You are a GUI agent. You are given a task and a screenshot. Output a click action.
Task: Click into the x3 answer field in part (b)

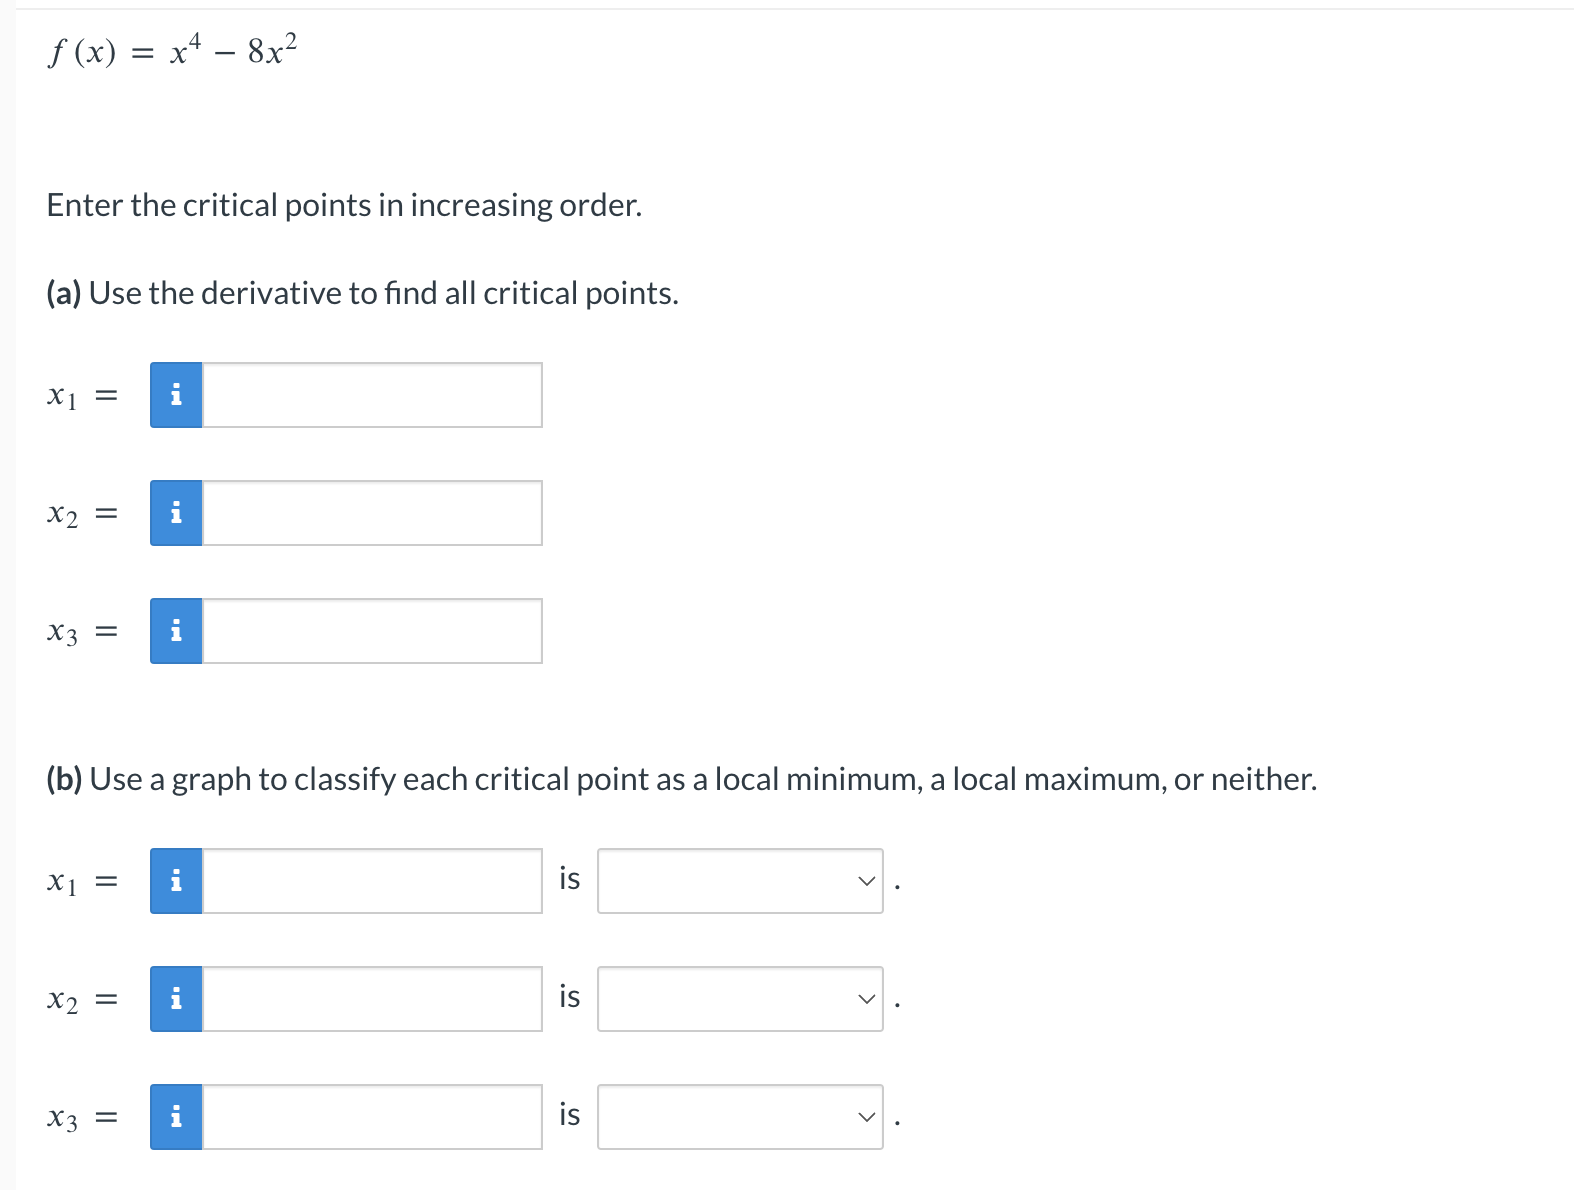(x=370, y=1117)
